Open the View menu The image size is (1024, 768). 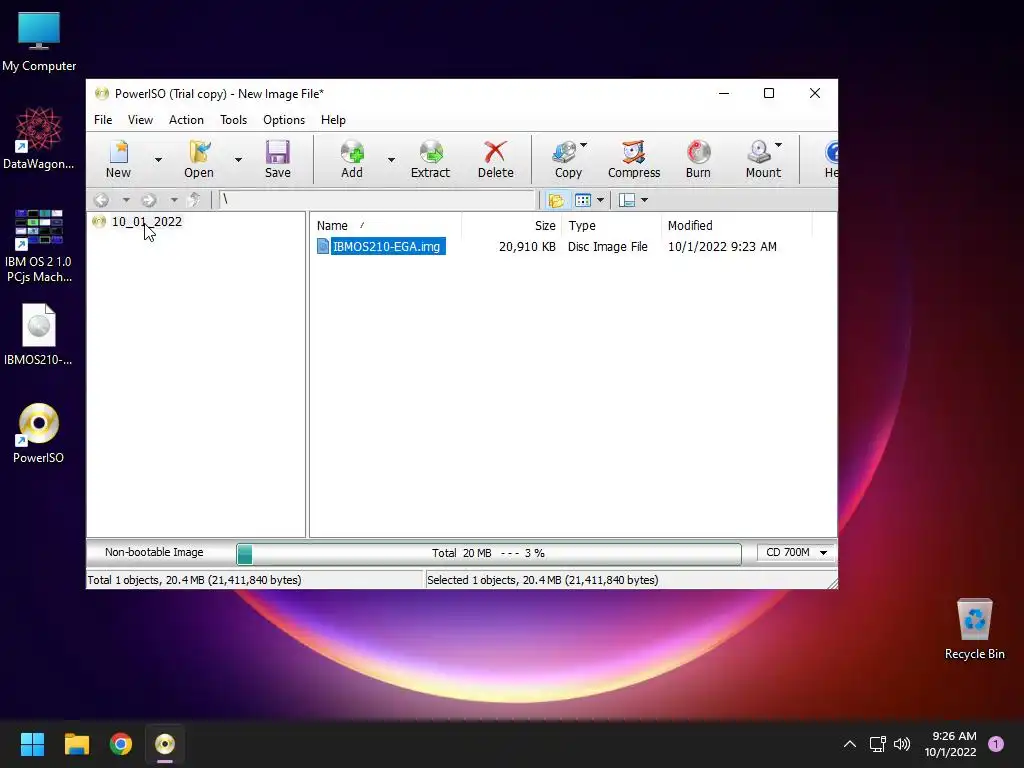tap(140, 120)
